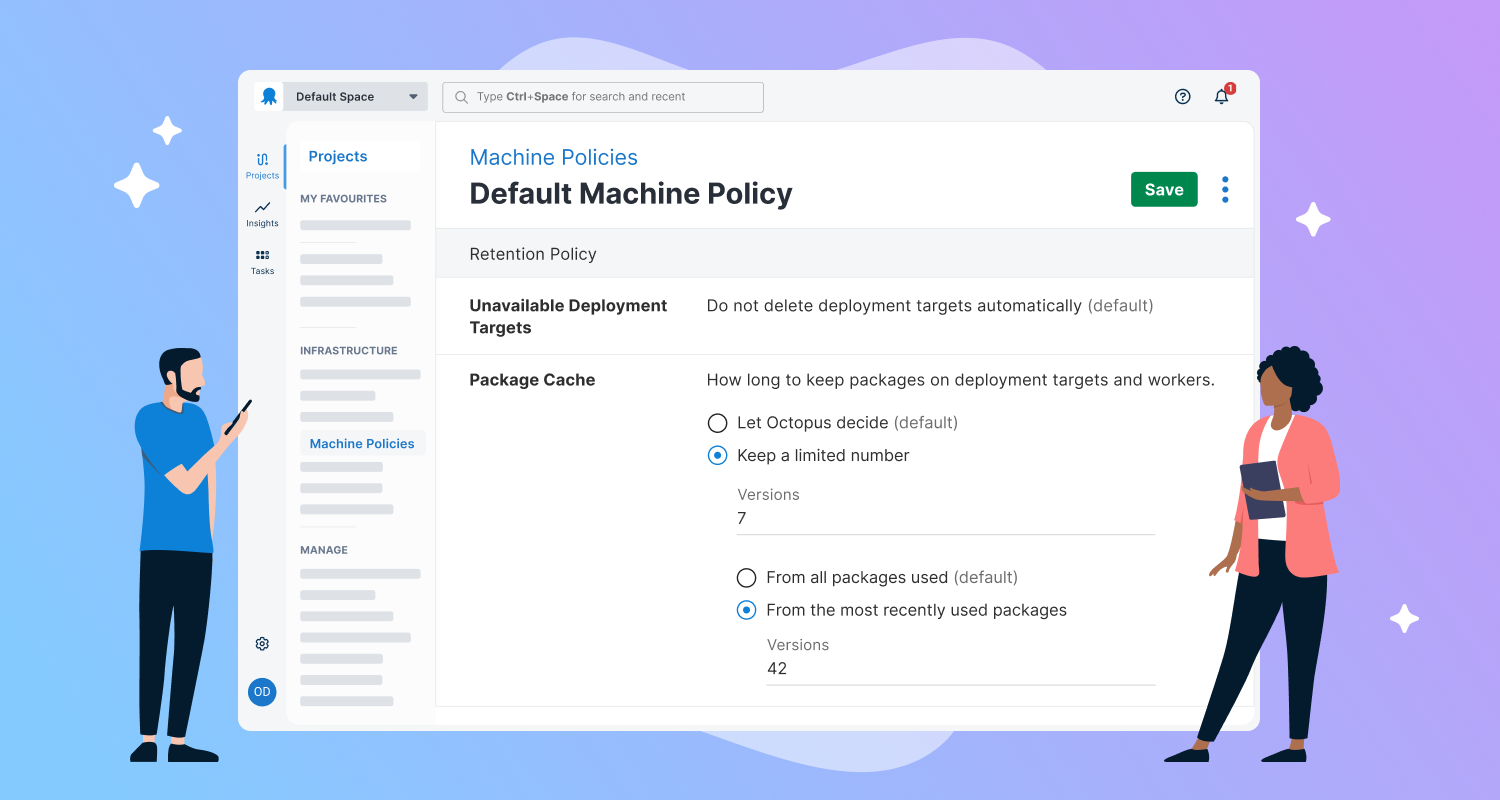
Task: Click the Projects heading in the panel
Action: 338,156
